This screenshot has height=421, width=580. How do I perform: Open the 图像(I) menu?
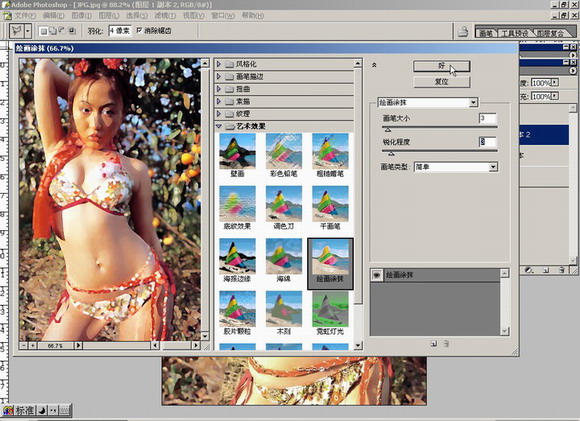[x=81, y=16]
